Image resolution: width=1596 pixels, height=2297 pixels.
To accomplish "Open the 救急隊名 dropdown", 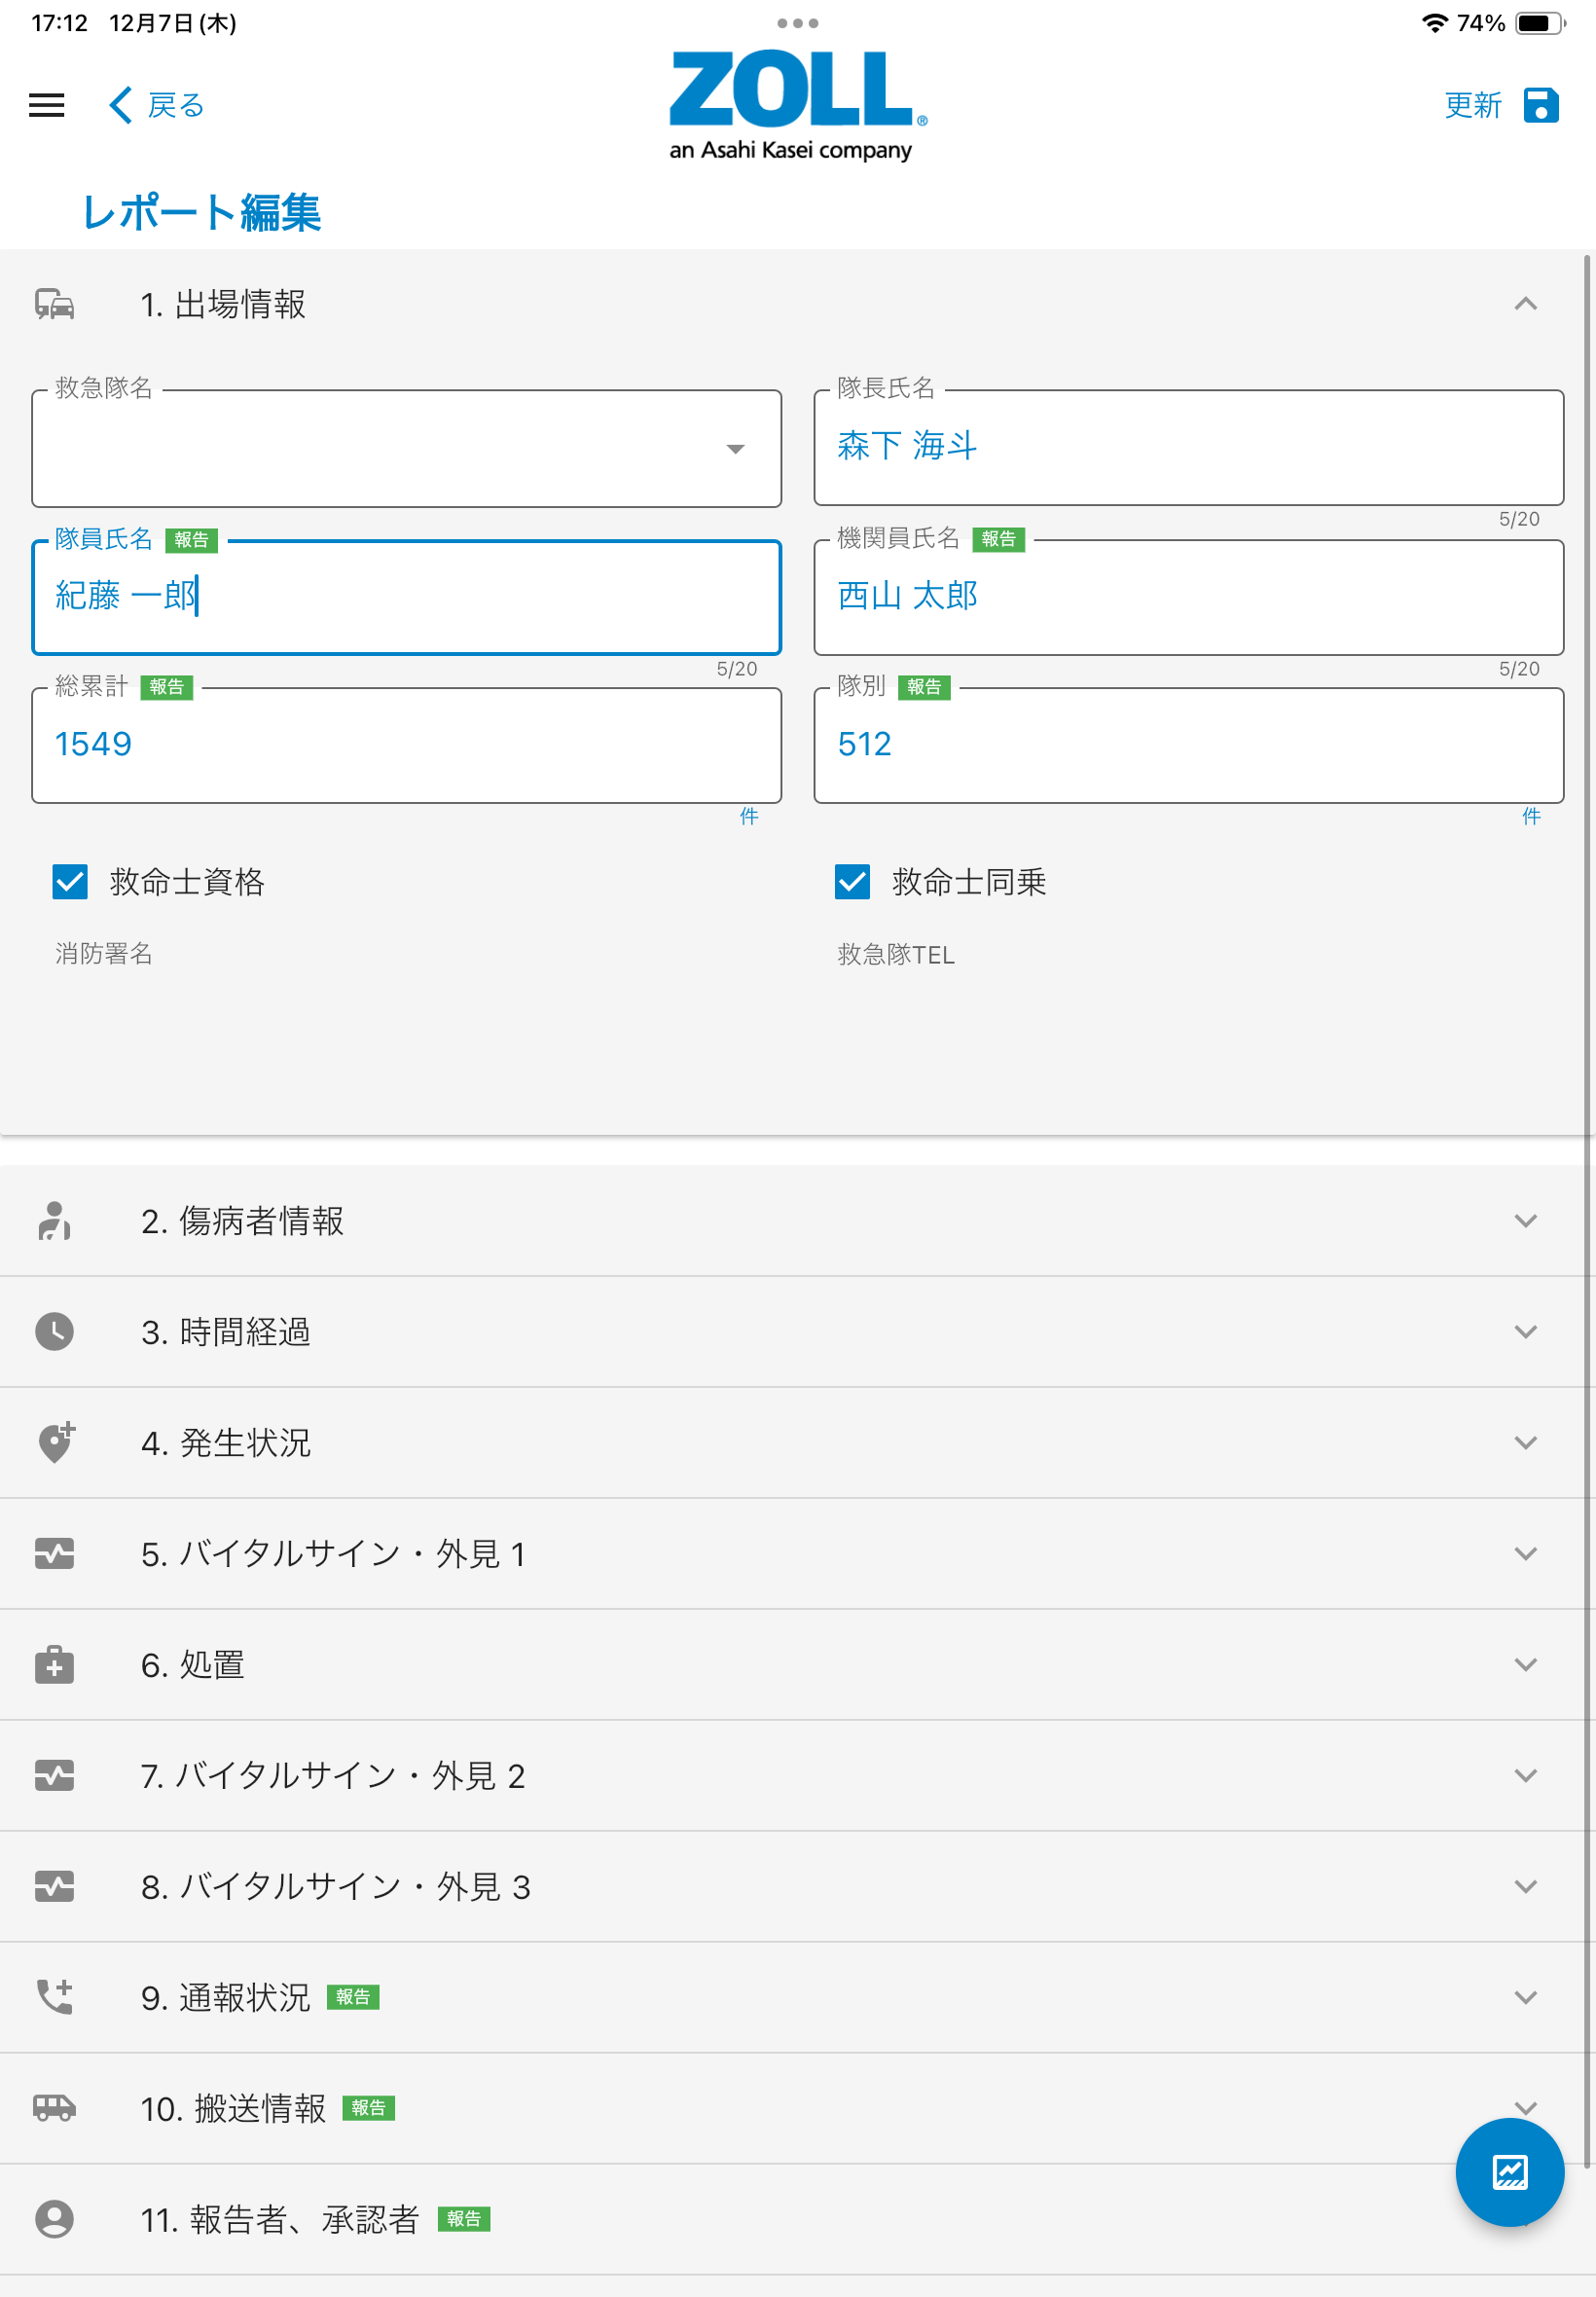I will (x=733, y=448).
